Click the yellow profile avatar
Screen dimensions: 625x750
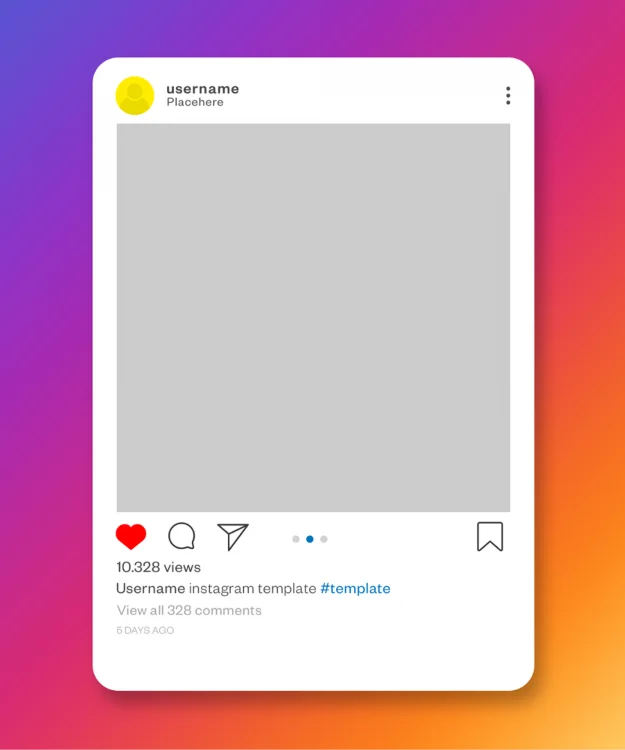tap(135, 96)
